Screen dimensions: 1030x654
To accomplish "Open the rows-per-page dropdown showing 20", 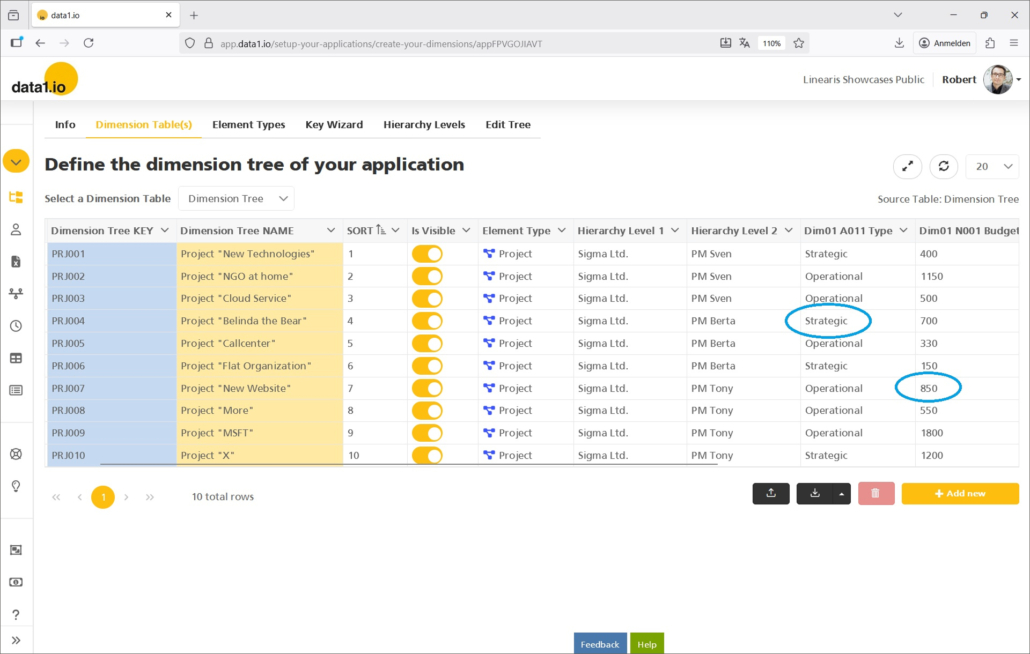I will click(x=993, y=166).
